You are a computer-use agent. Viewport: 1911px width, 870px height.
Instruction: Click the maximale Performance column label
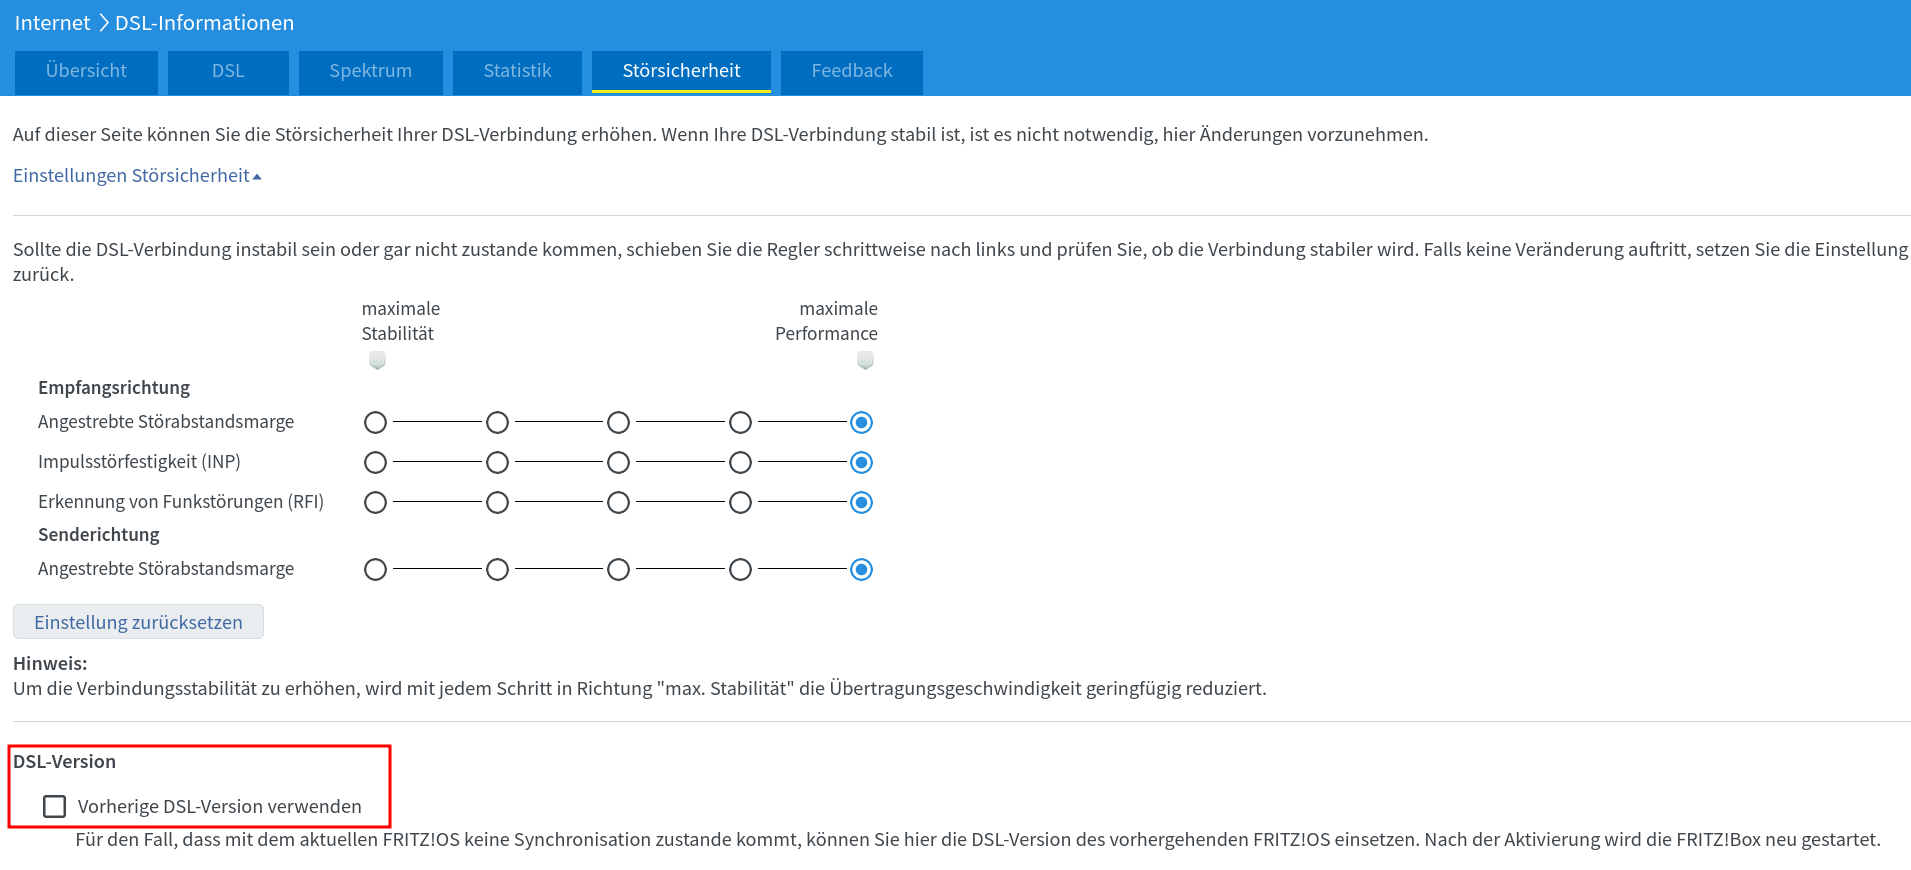[826, 321]
